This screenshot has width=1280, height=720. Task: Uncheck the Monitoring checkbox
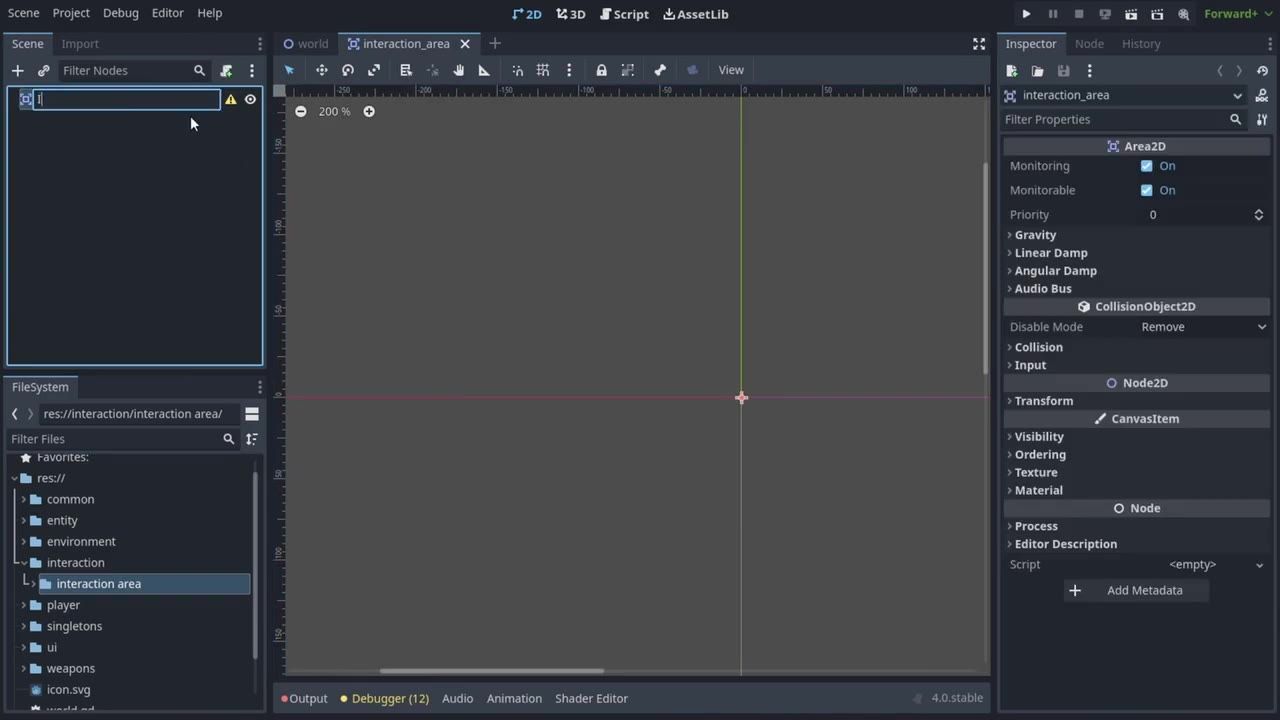point(1147,166)
